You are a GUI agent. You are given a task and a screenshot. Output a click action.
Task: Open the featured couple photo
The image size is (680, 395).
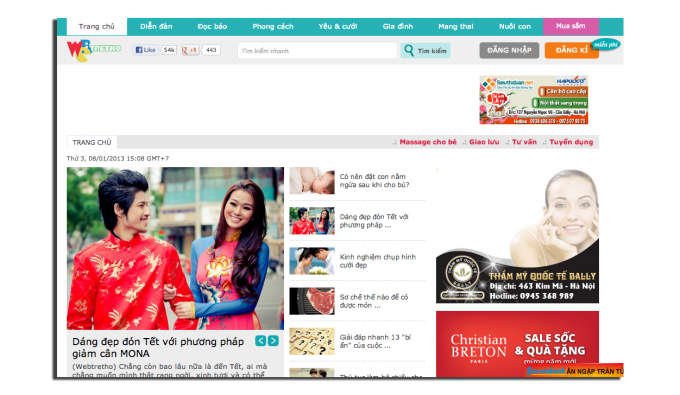coord(175,248)
